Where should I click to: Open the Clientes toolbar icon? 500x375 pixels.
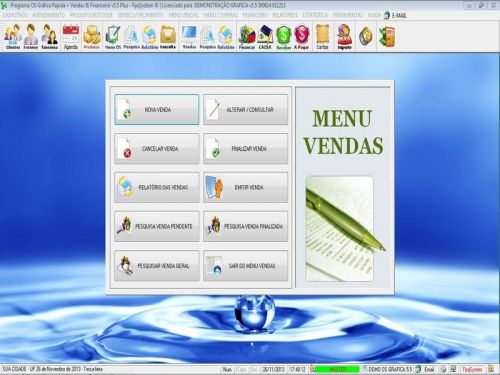[13, 36]
